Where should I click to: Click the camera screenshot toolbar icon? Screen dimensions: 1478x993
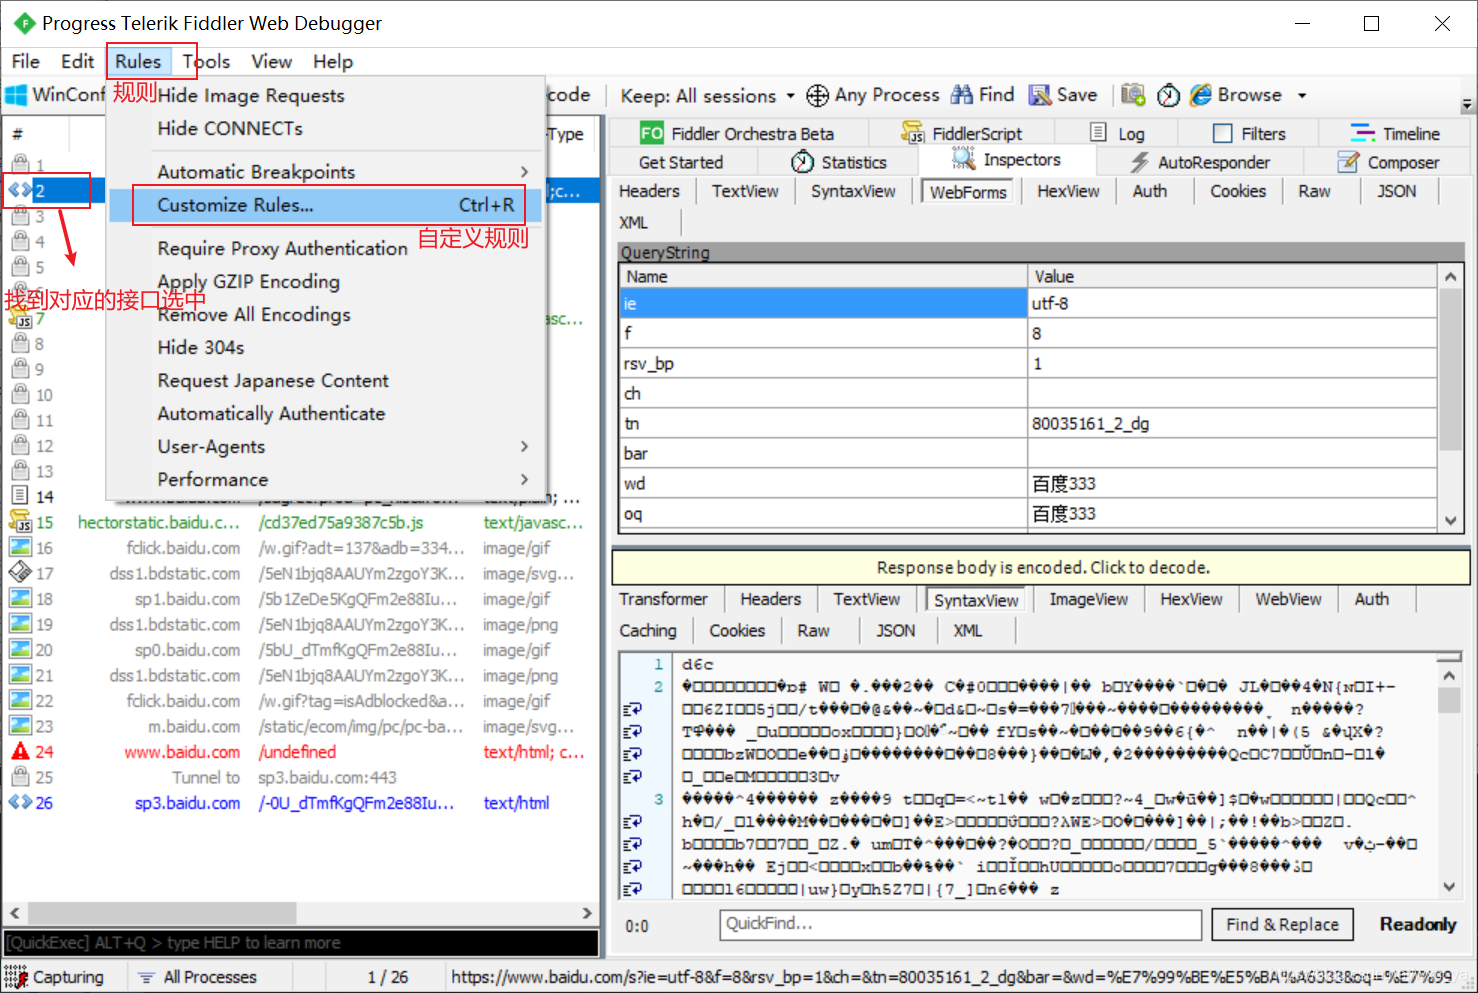click(x=1132, y=95)
